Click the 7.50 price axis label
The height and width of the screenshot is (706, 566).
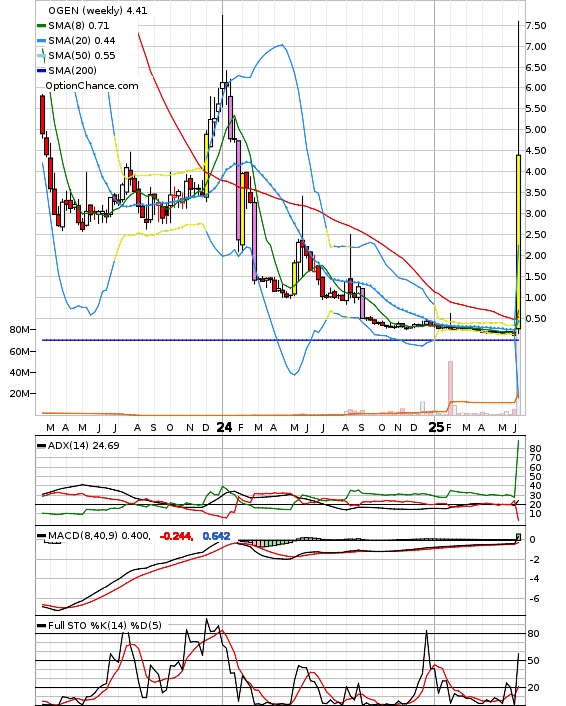536,26
